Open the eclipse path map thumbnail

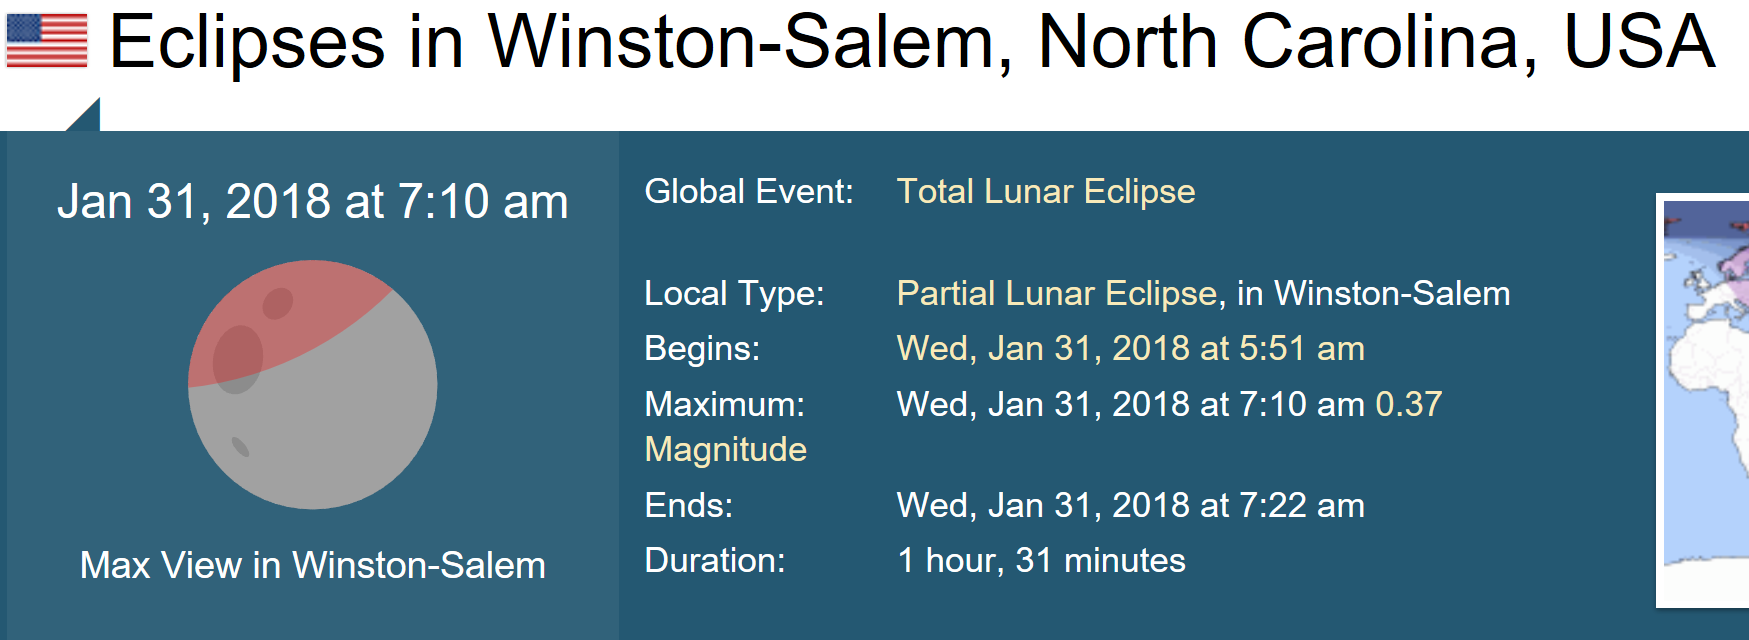click(1703, 400)
